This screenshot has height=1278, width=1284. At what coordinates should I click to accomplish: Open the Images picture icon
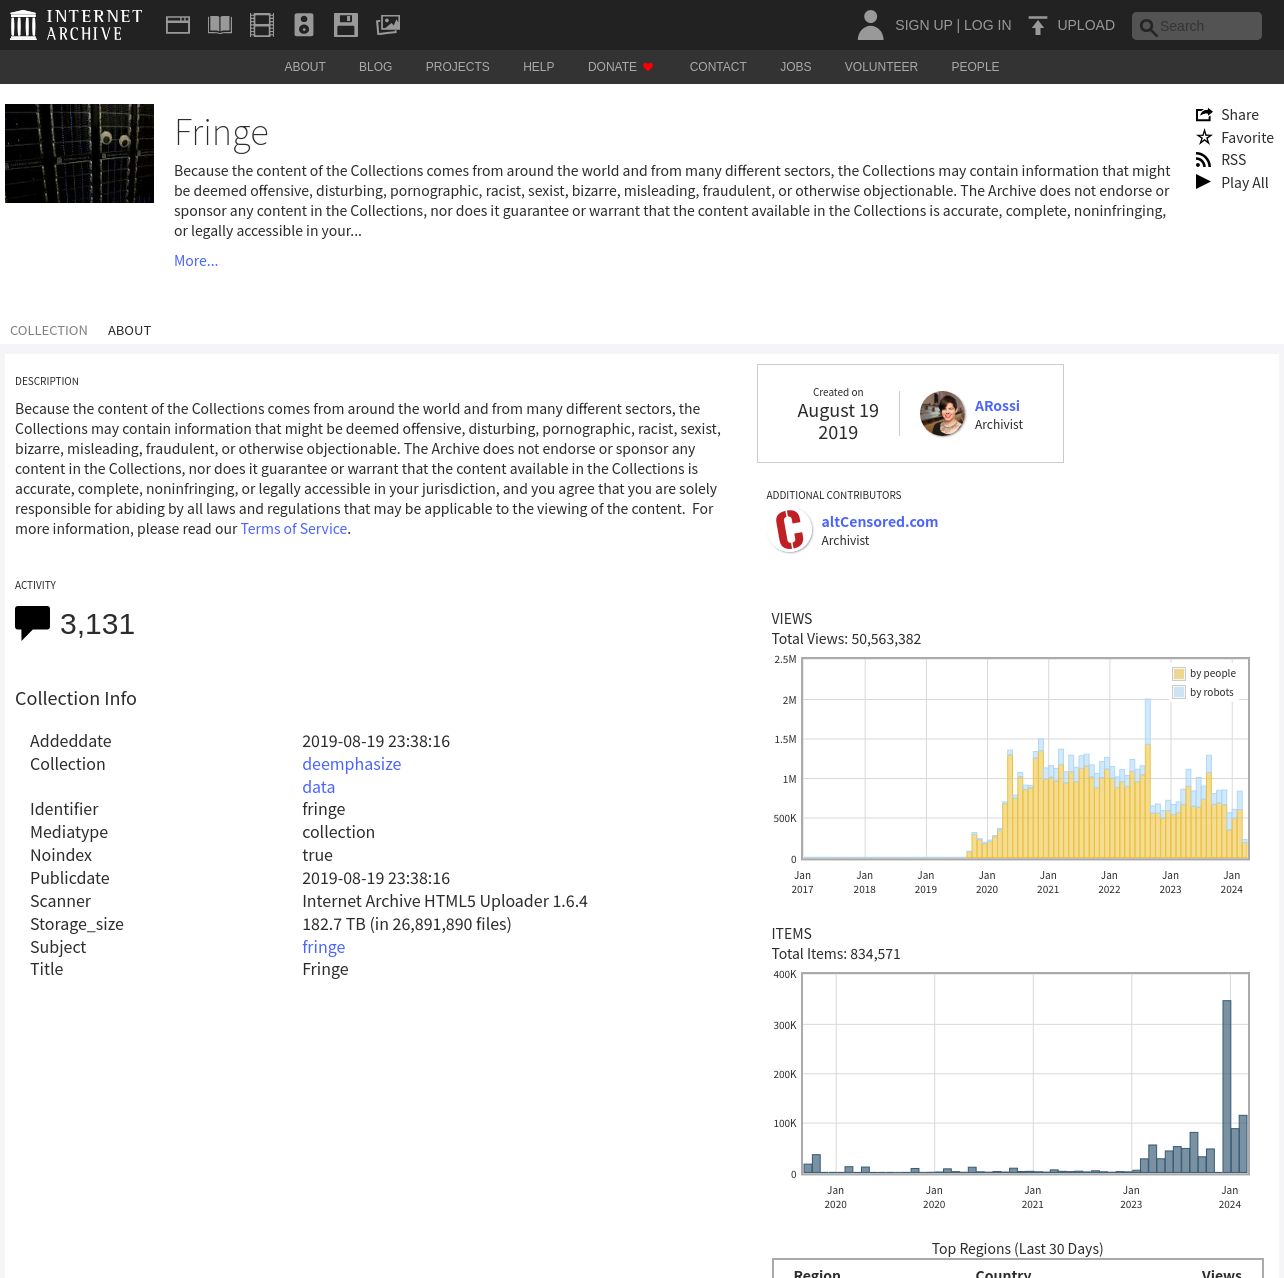388,25
